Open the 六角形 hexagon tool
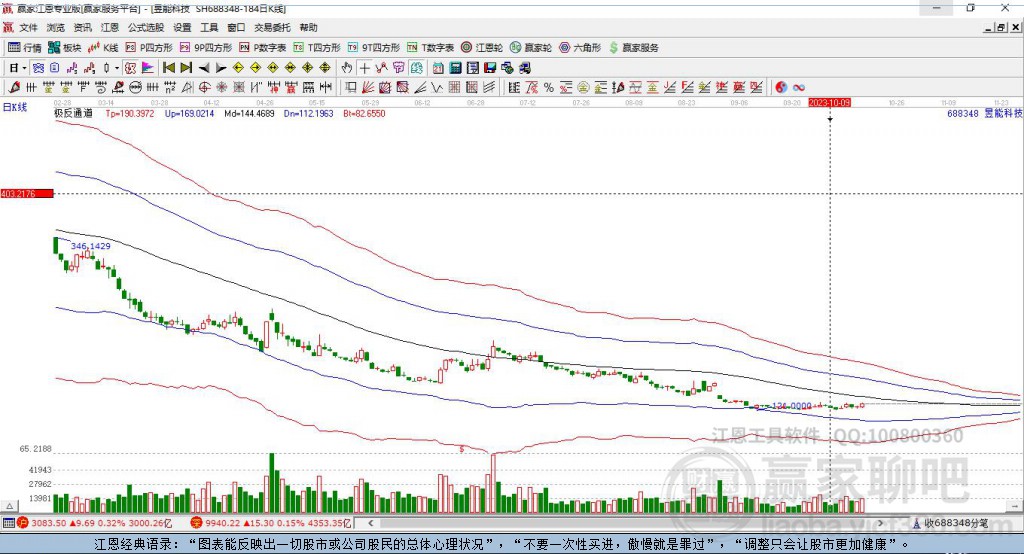1024x554 pixels. [x=580, y=48]
